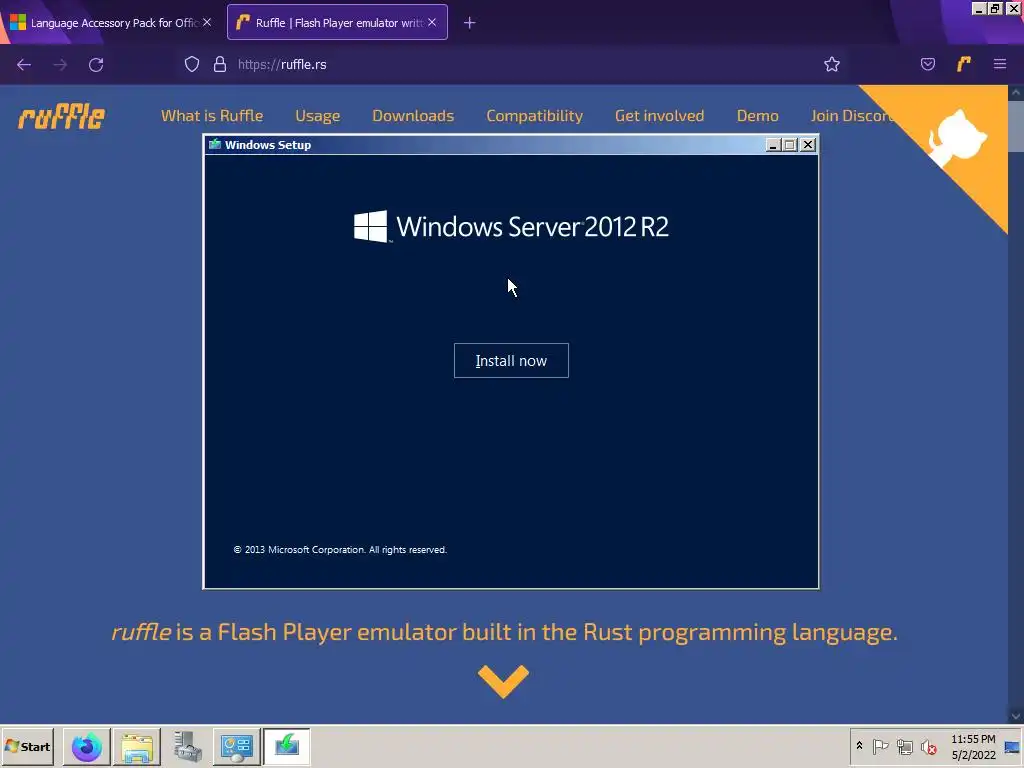Open the taskbar clock and date
1024x768 pixels.
[973, 746]
